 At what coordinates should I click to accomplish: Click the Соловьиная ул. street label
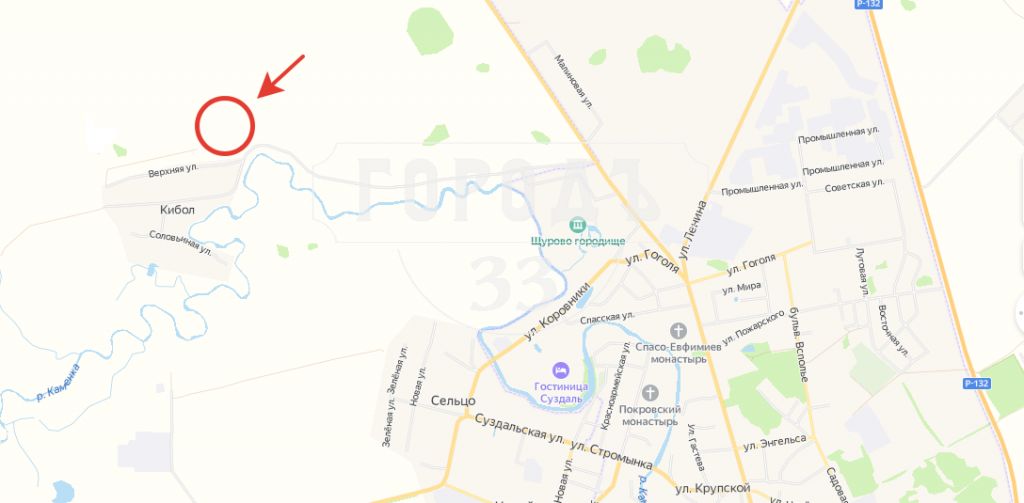pos(180,242)
